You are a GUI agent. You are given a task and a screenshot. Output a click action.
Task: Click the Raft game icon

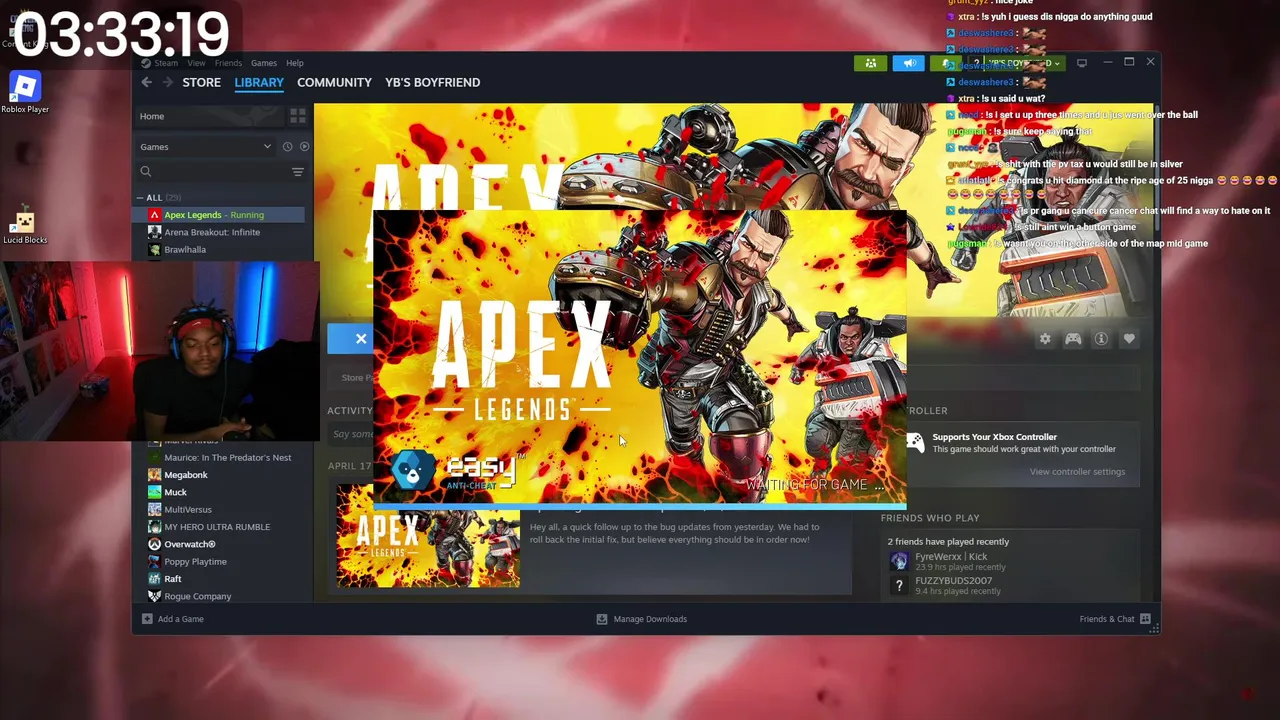pyautogui.click(x=154, y=579)
